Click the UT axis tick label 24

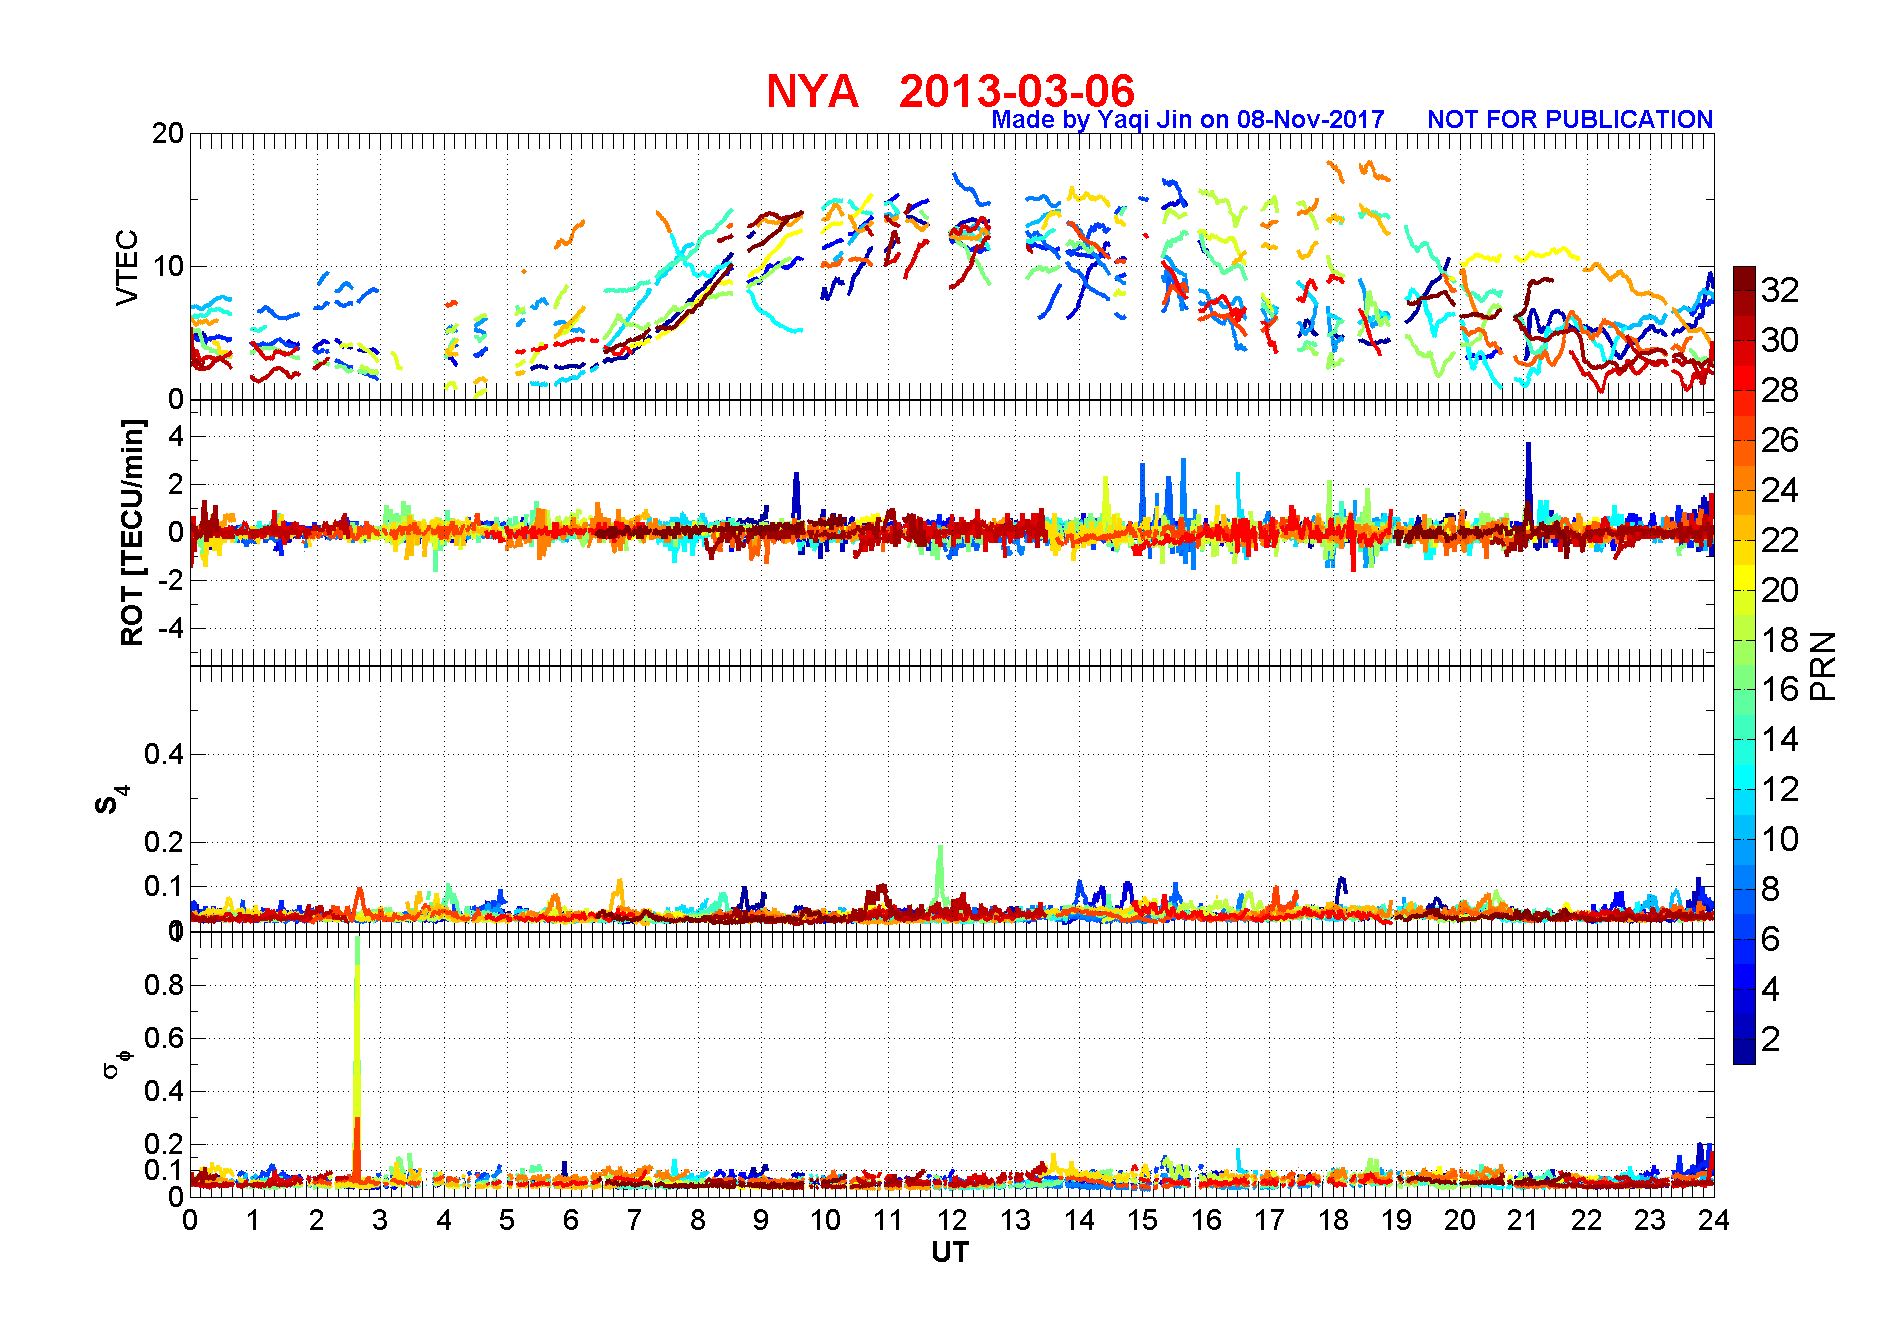(1714, 1221)
